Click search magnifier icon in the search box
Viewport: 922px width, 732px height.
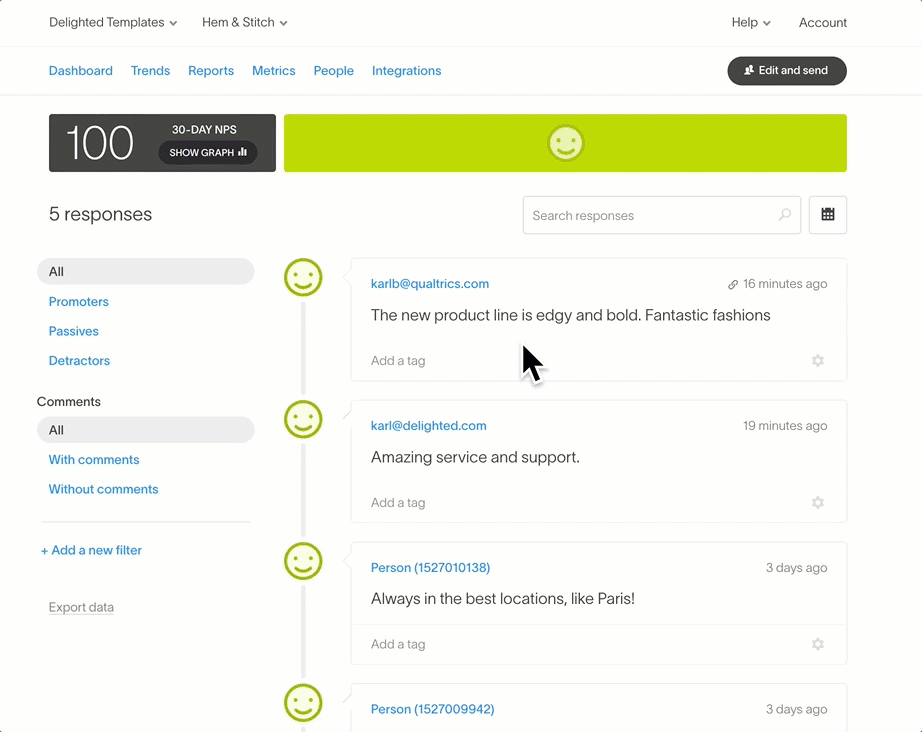(x=784, y=215)
